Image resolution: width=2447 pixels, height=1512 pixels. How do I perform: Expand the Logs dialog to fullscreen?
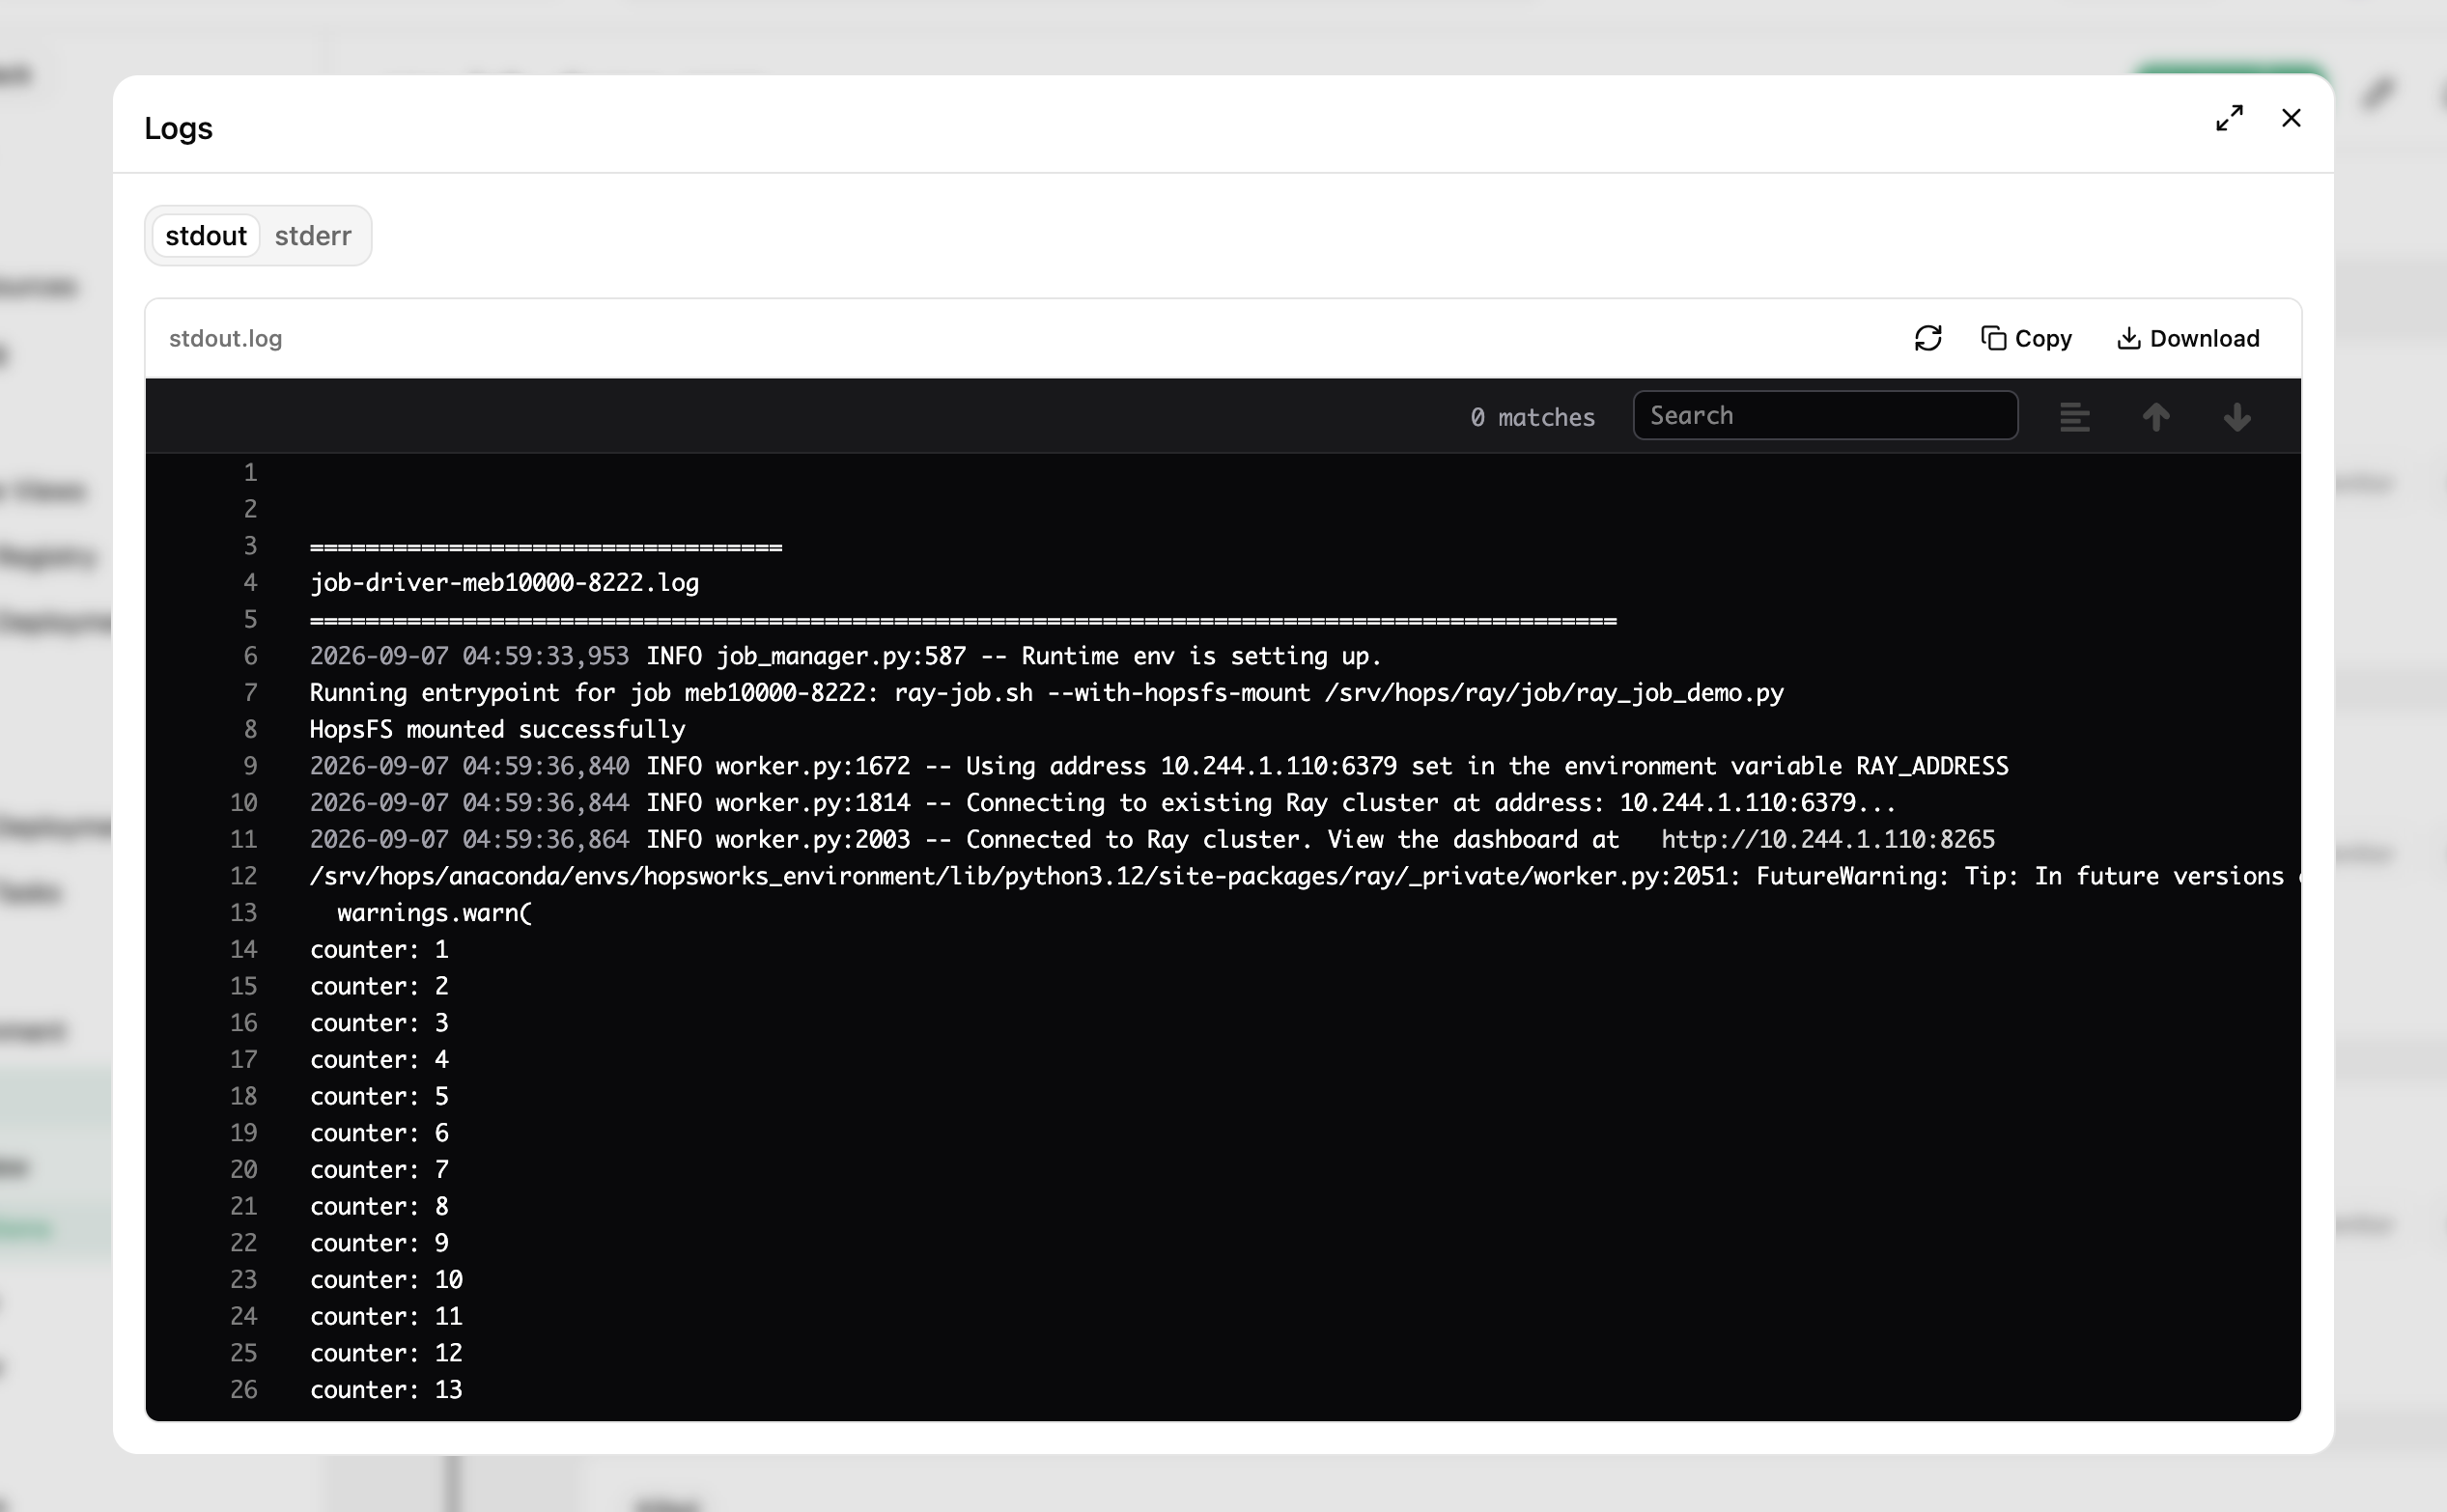pos(2228,118)
